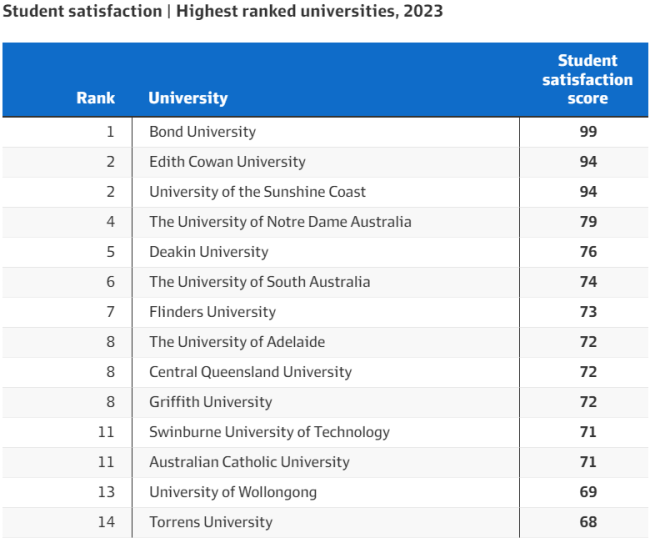Screen dimensions: 650x538
Task: Click 'Bond University' row name
Action: pyautogui.click(x=202, y=132)
